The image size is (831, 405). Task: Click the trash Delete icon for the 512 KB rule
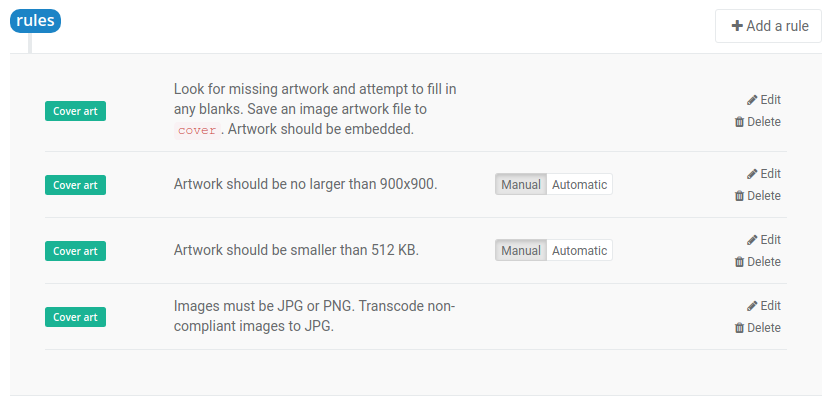[x=739, y=262]
